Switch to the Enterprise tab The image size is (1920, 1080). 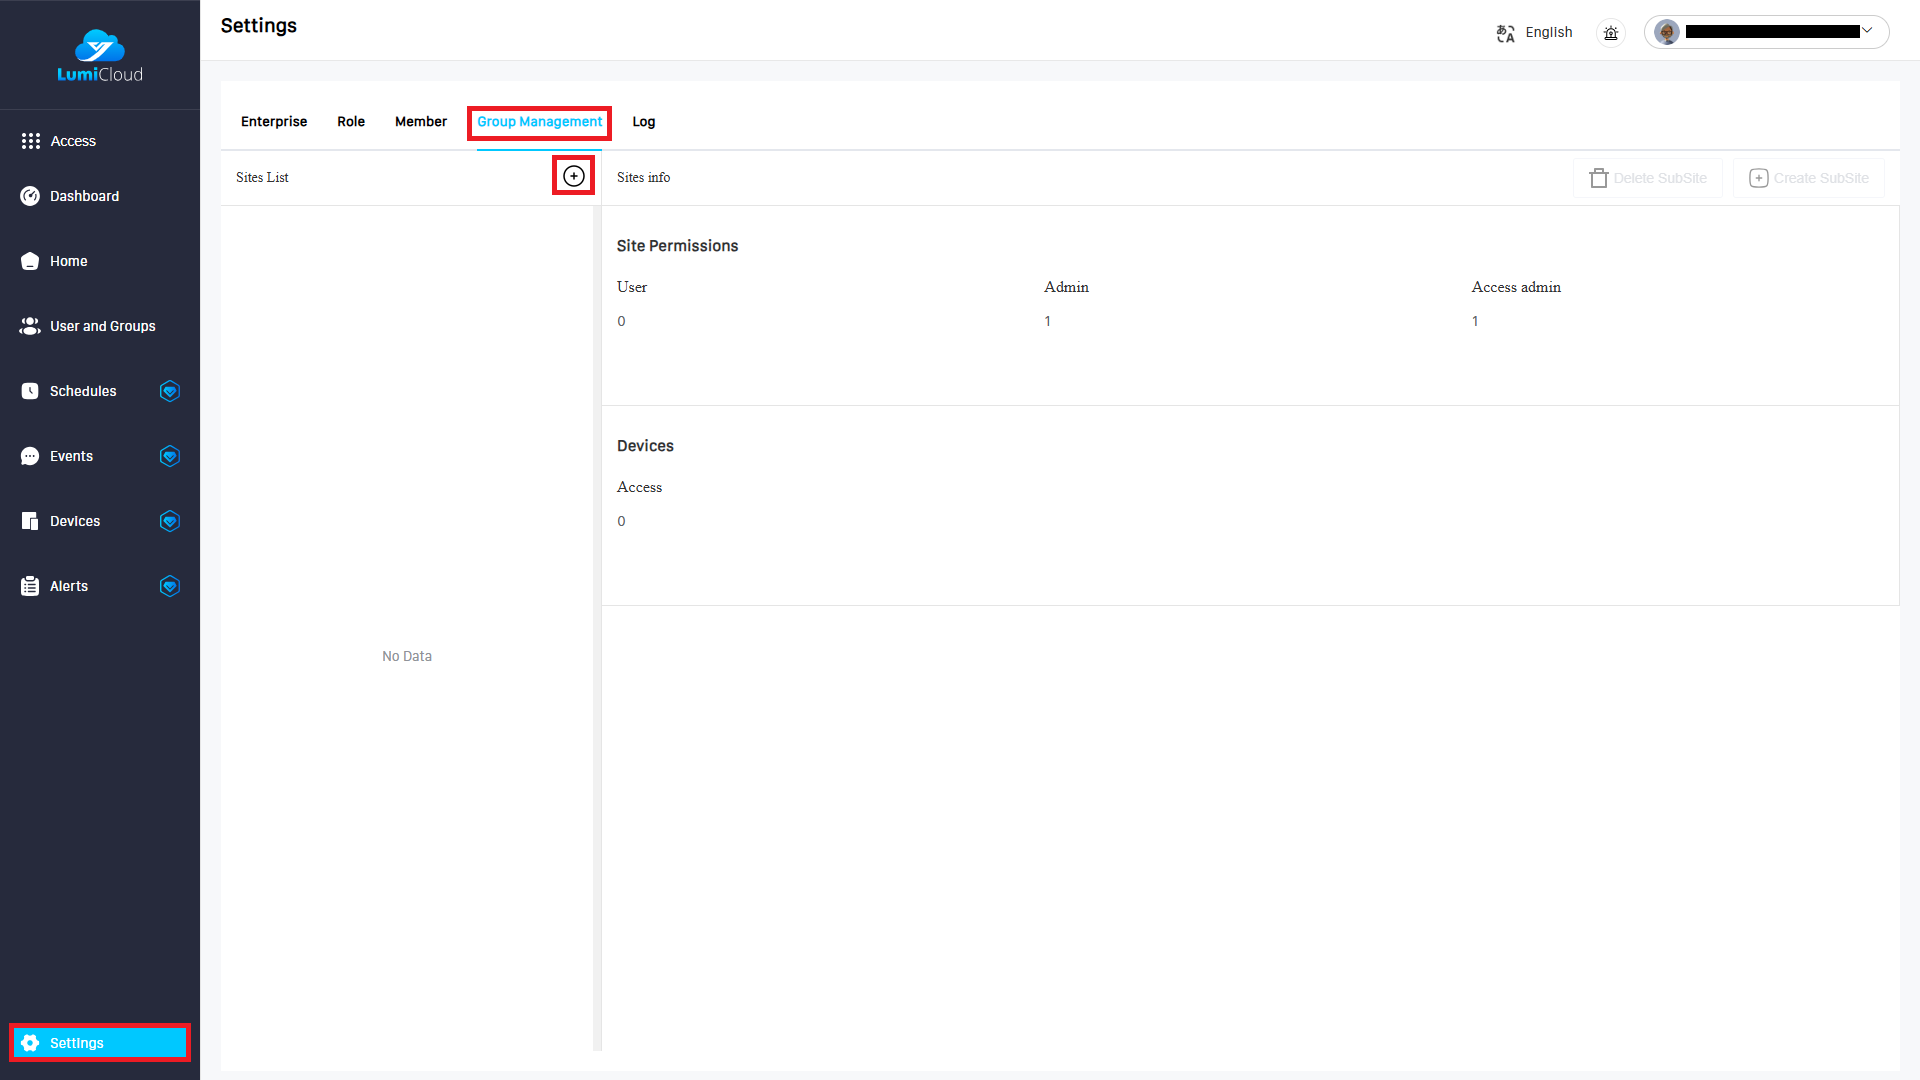[x=274, y=122]
